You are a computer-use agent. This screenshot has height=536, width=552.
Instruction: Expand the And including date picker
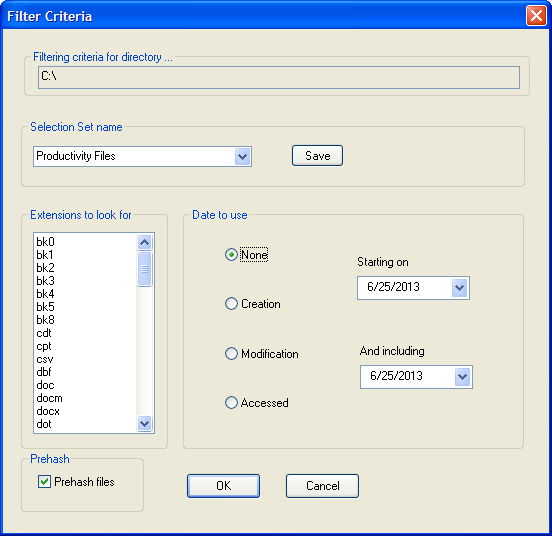[462, 377]
